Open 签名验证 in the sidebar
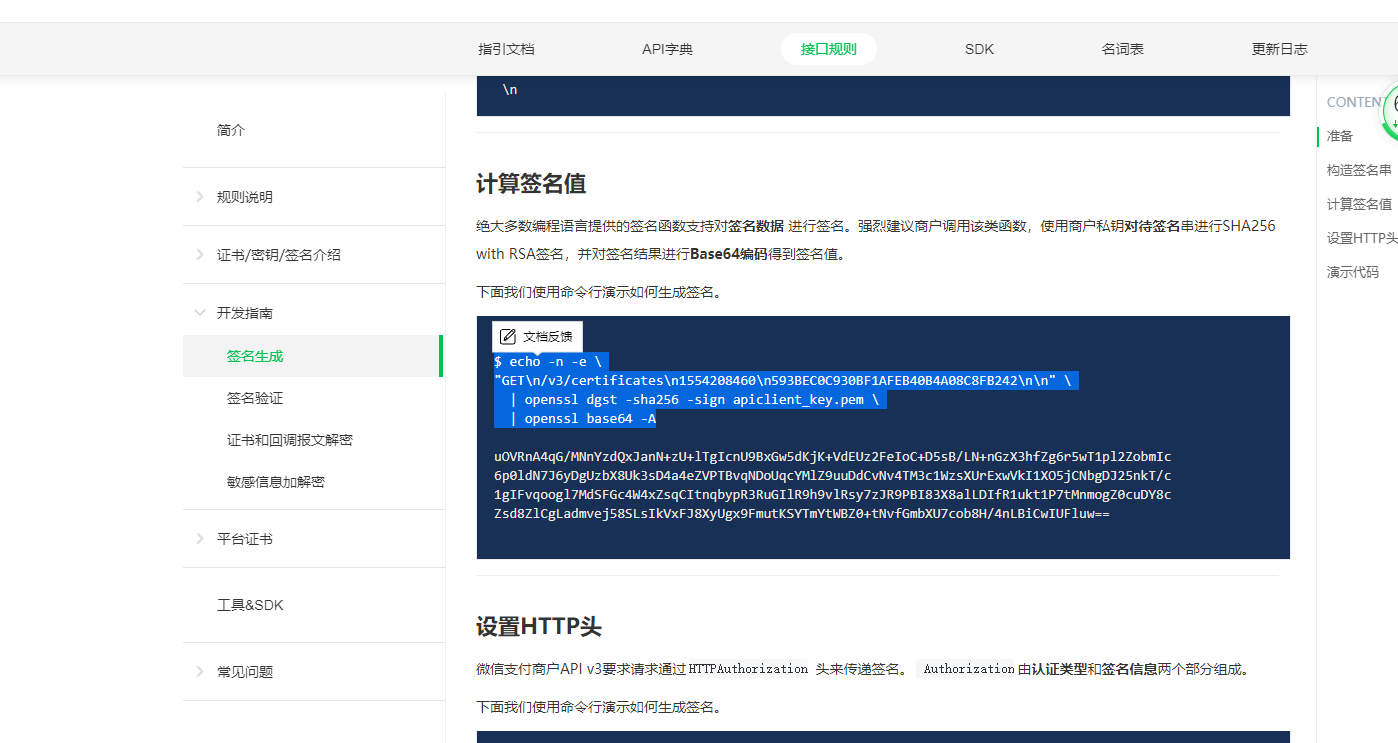The width and height of the screenshot is (1398, 743). tap(255, 398)
